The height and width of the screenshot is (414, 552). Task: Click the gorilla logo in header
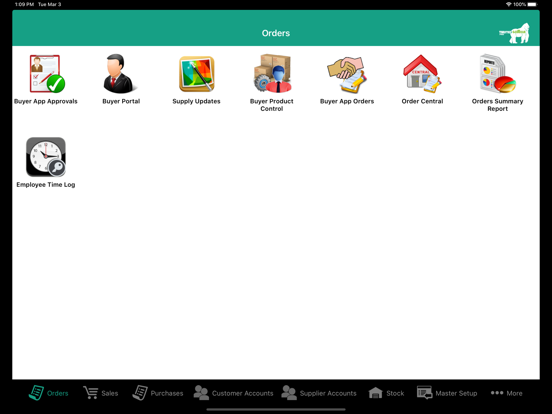(515, 33)
